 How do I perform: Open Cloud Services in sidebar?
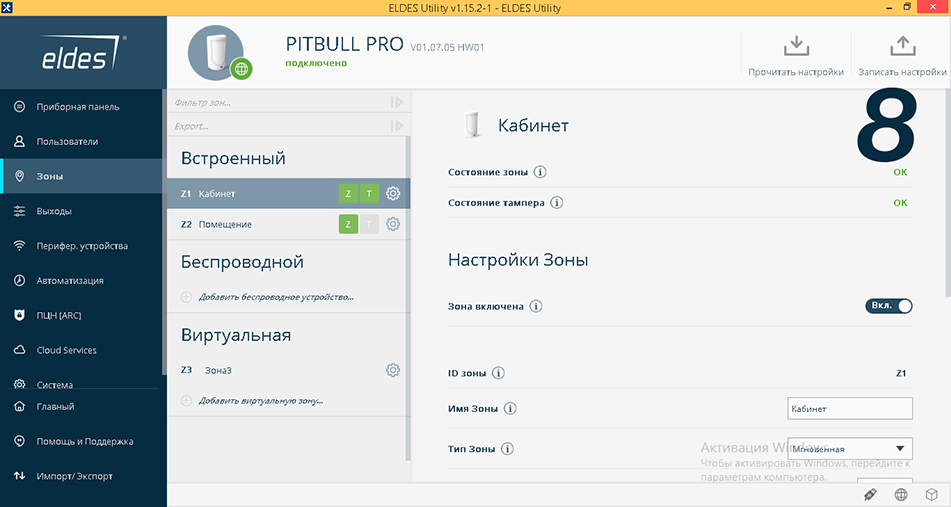point(82,350)
